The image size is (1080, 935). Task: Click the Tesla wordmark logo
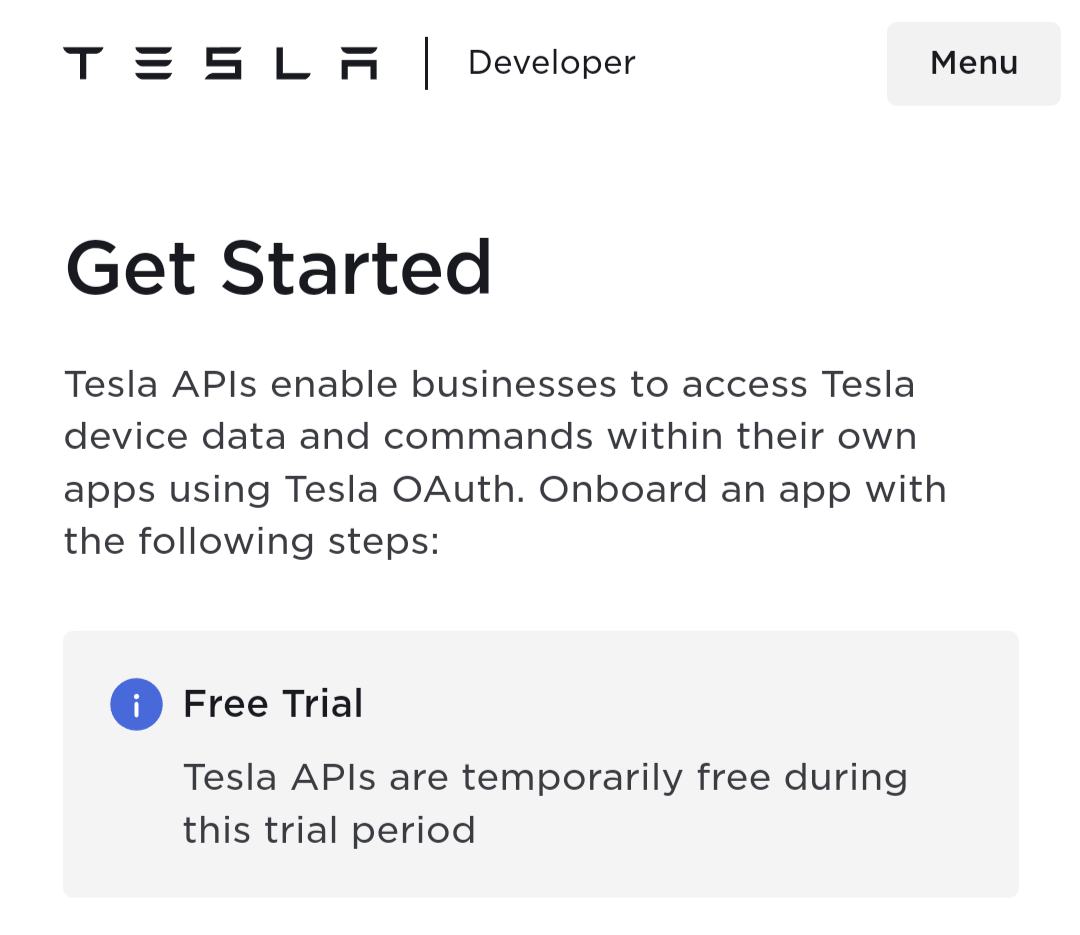tap(220, 63)
